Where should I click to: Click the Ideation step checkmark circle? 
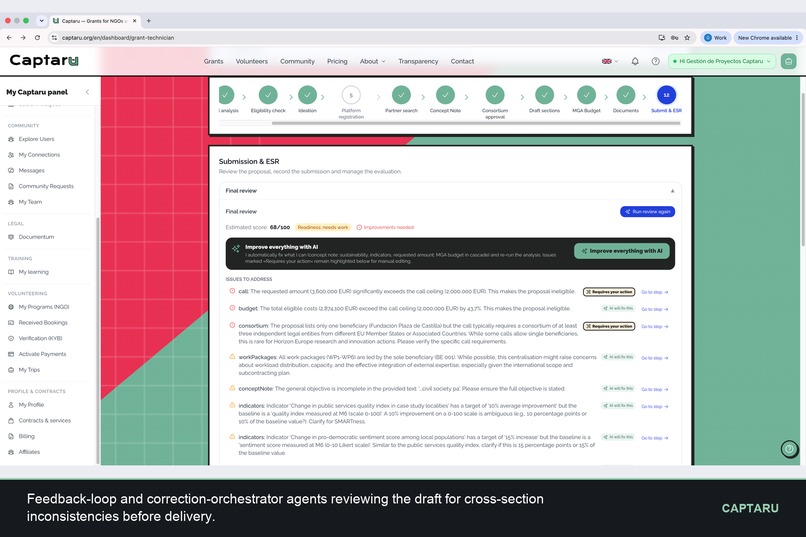307,95
